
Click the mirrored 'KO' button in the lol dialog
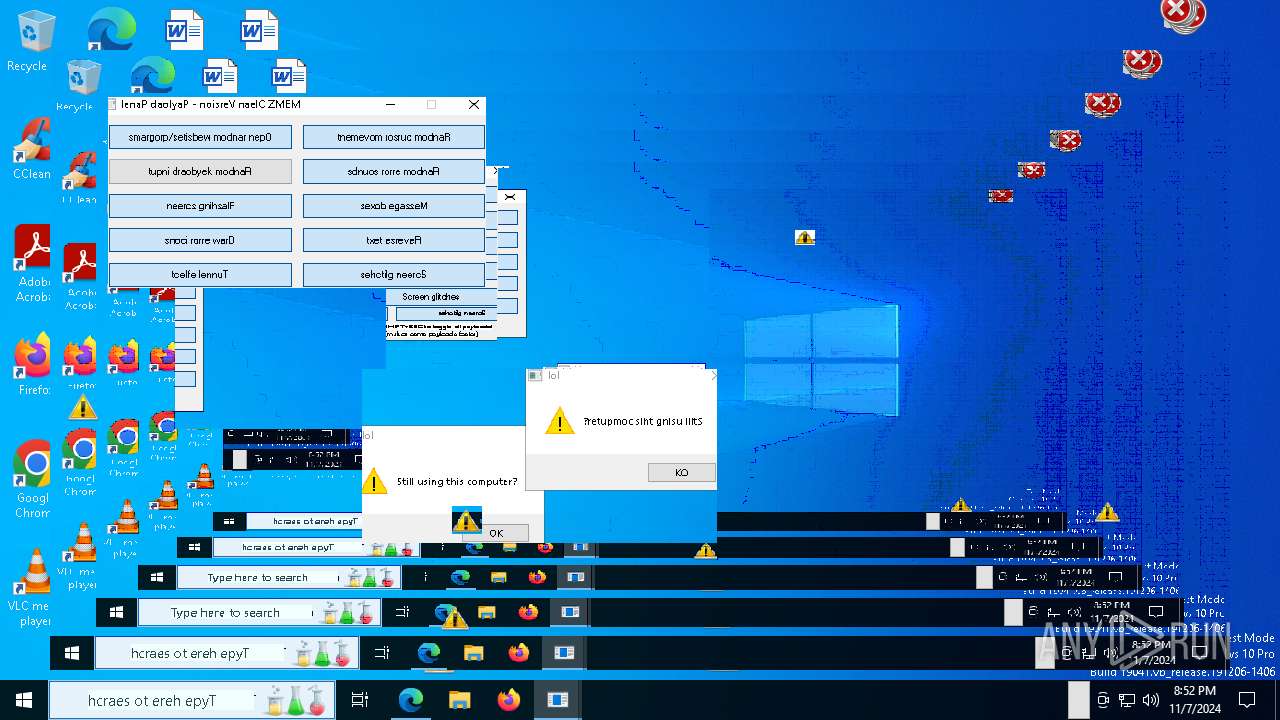coord(682,473)
